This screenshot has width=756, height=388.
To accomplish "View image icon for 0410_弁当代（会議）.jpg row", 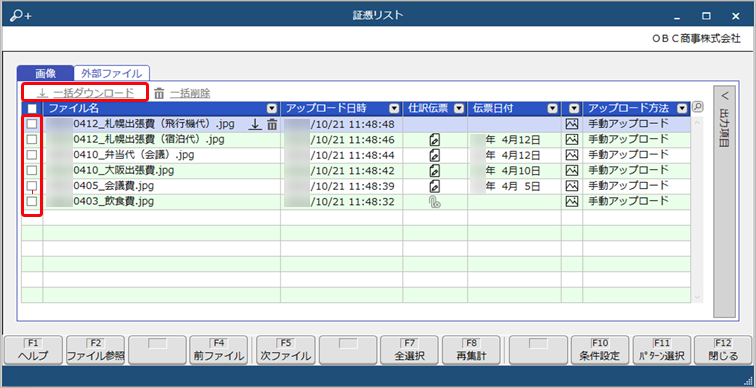I will click(571, 155).
